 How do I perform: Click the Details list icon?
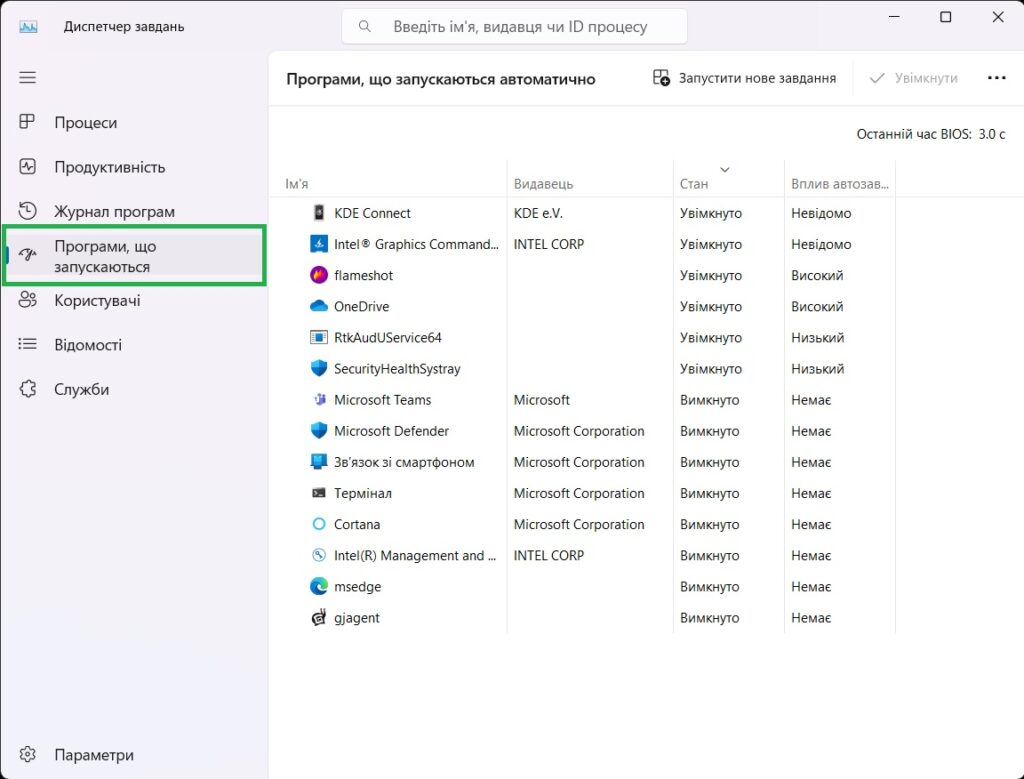(x=27, y=344)
